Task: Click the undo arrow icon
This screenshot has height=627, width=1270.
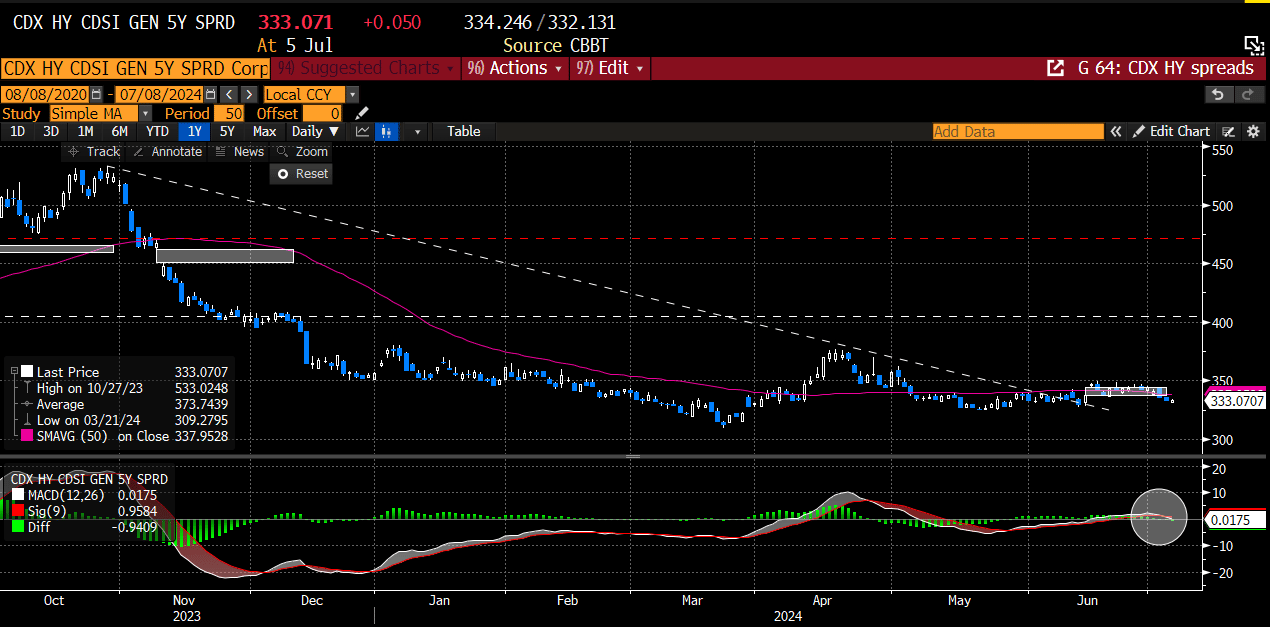Action: tap(1217, 94)
